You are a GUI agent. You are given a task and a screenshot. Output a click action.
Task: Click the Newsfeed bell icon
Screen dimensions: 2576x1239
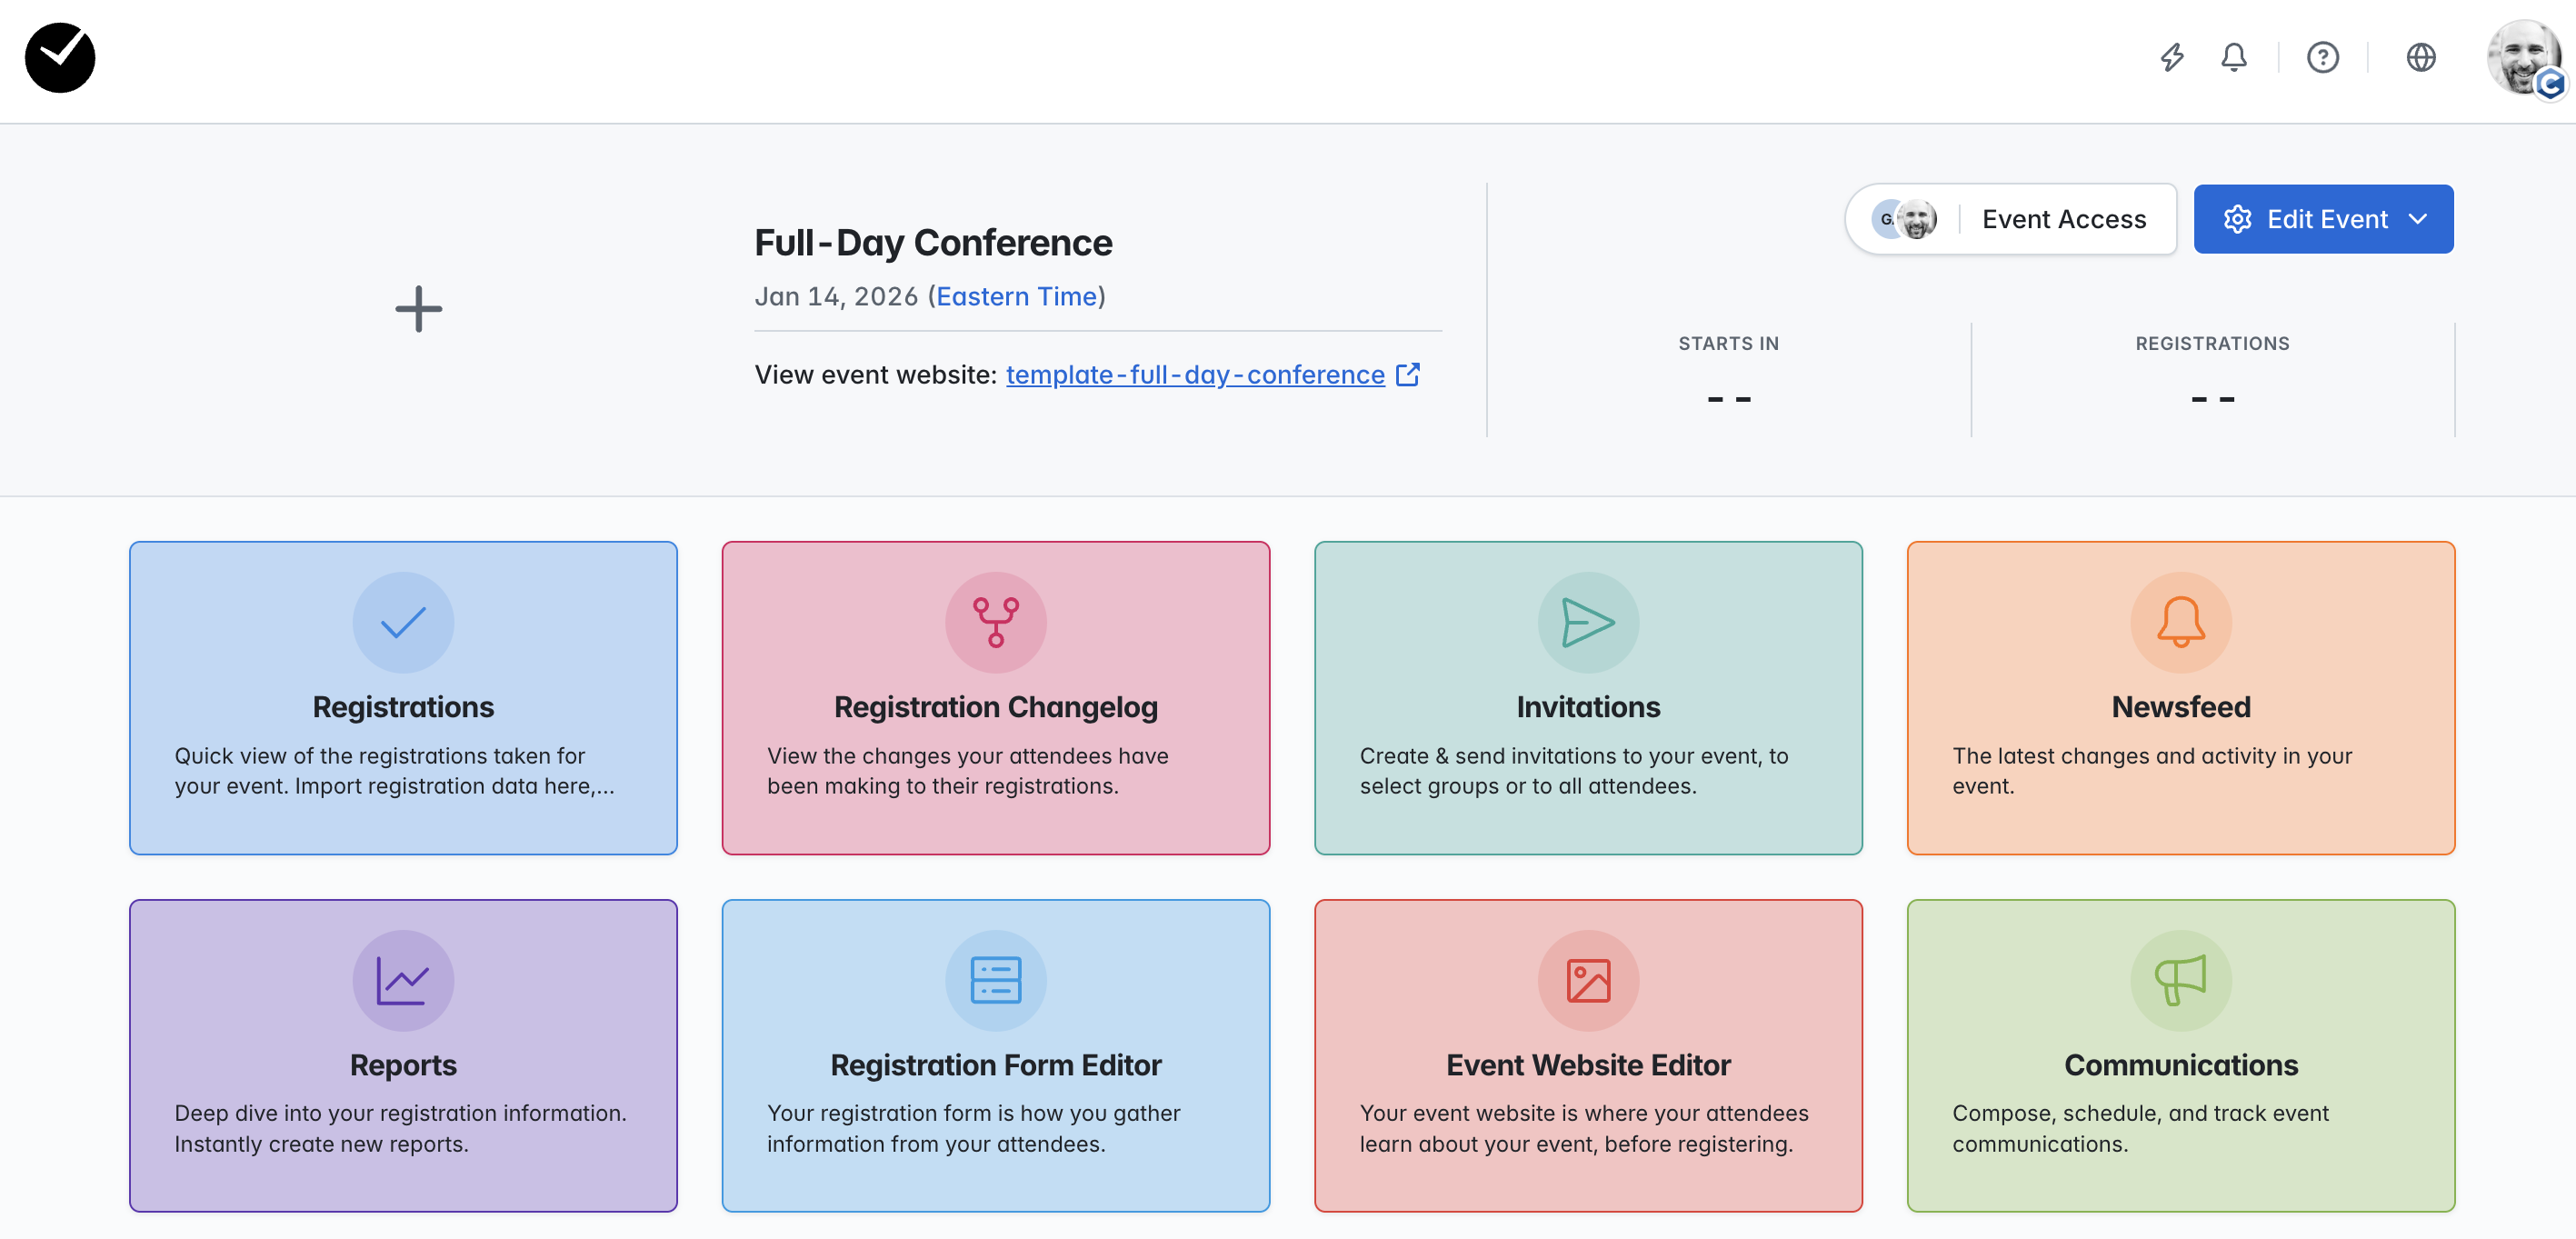point(2180,622)
